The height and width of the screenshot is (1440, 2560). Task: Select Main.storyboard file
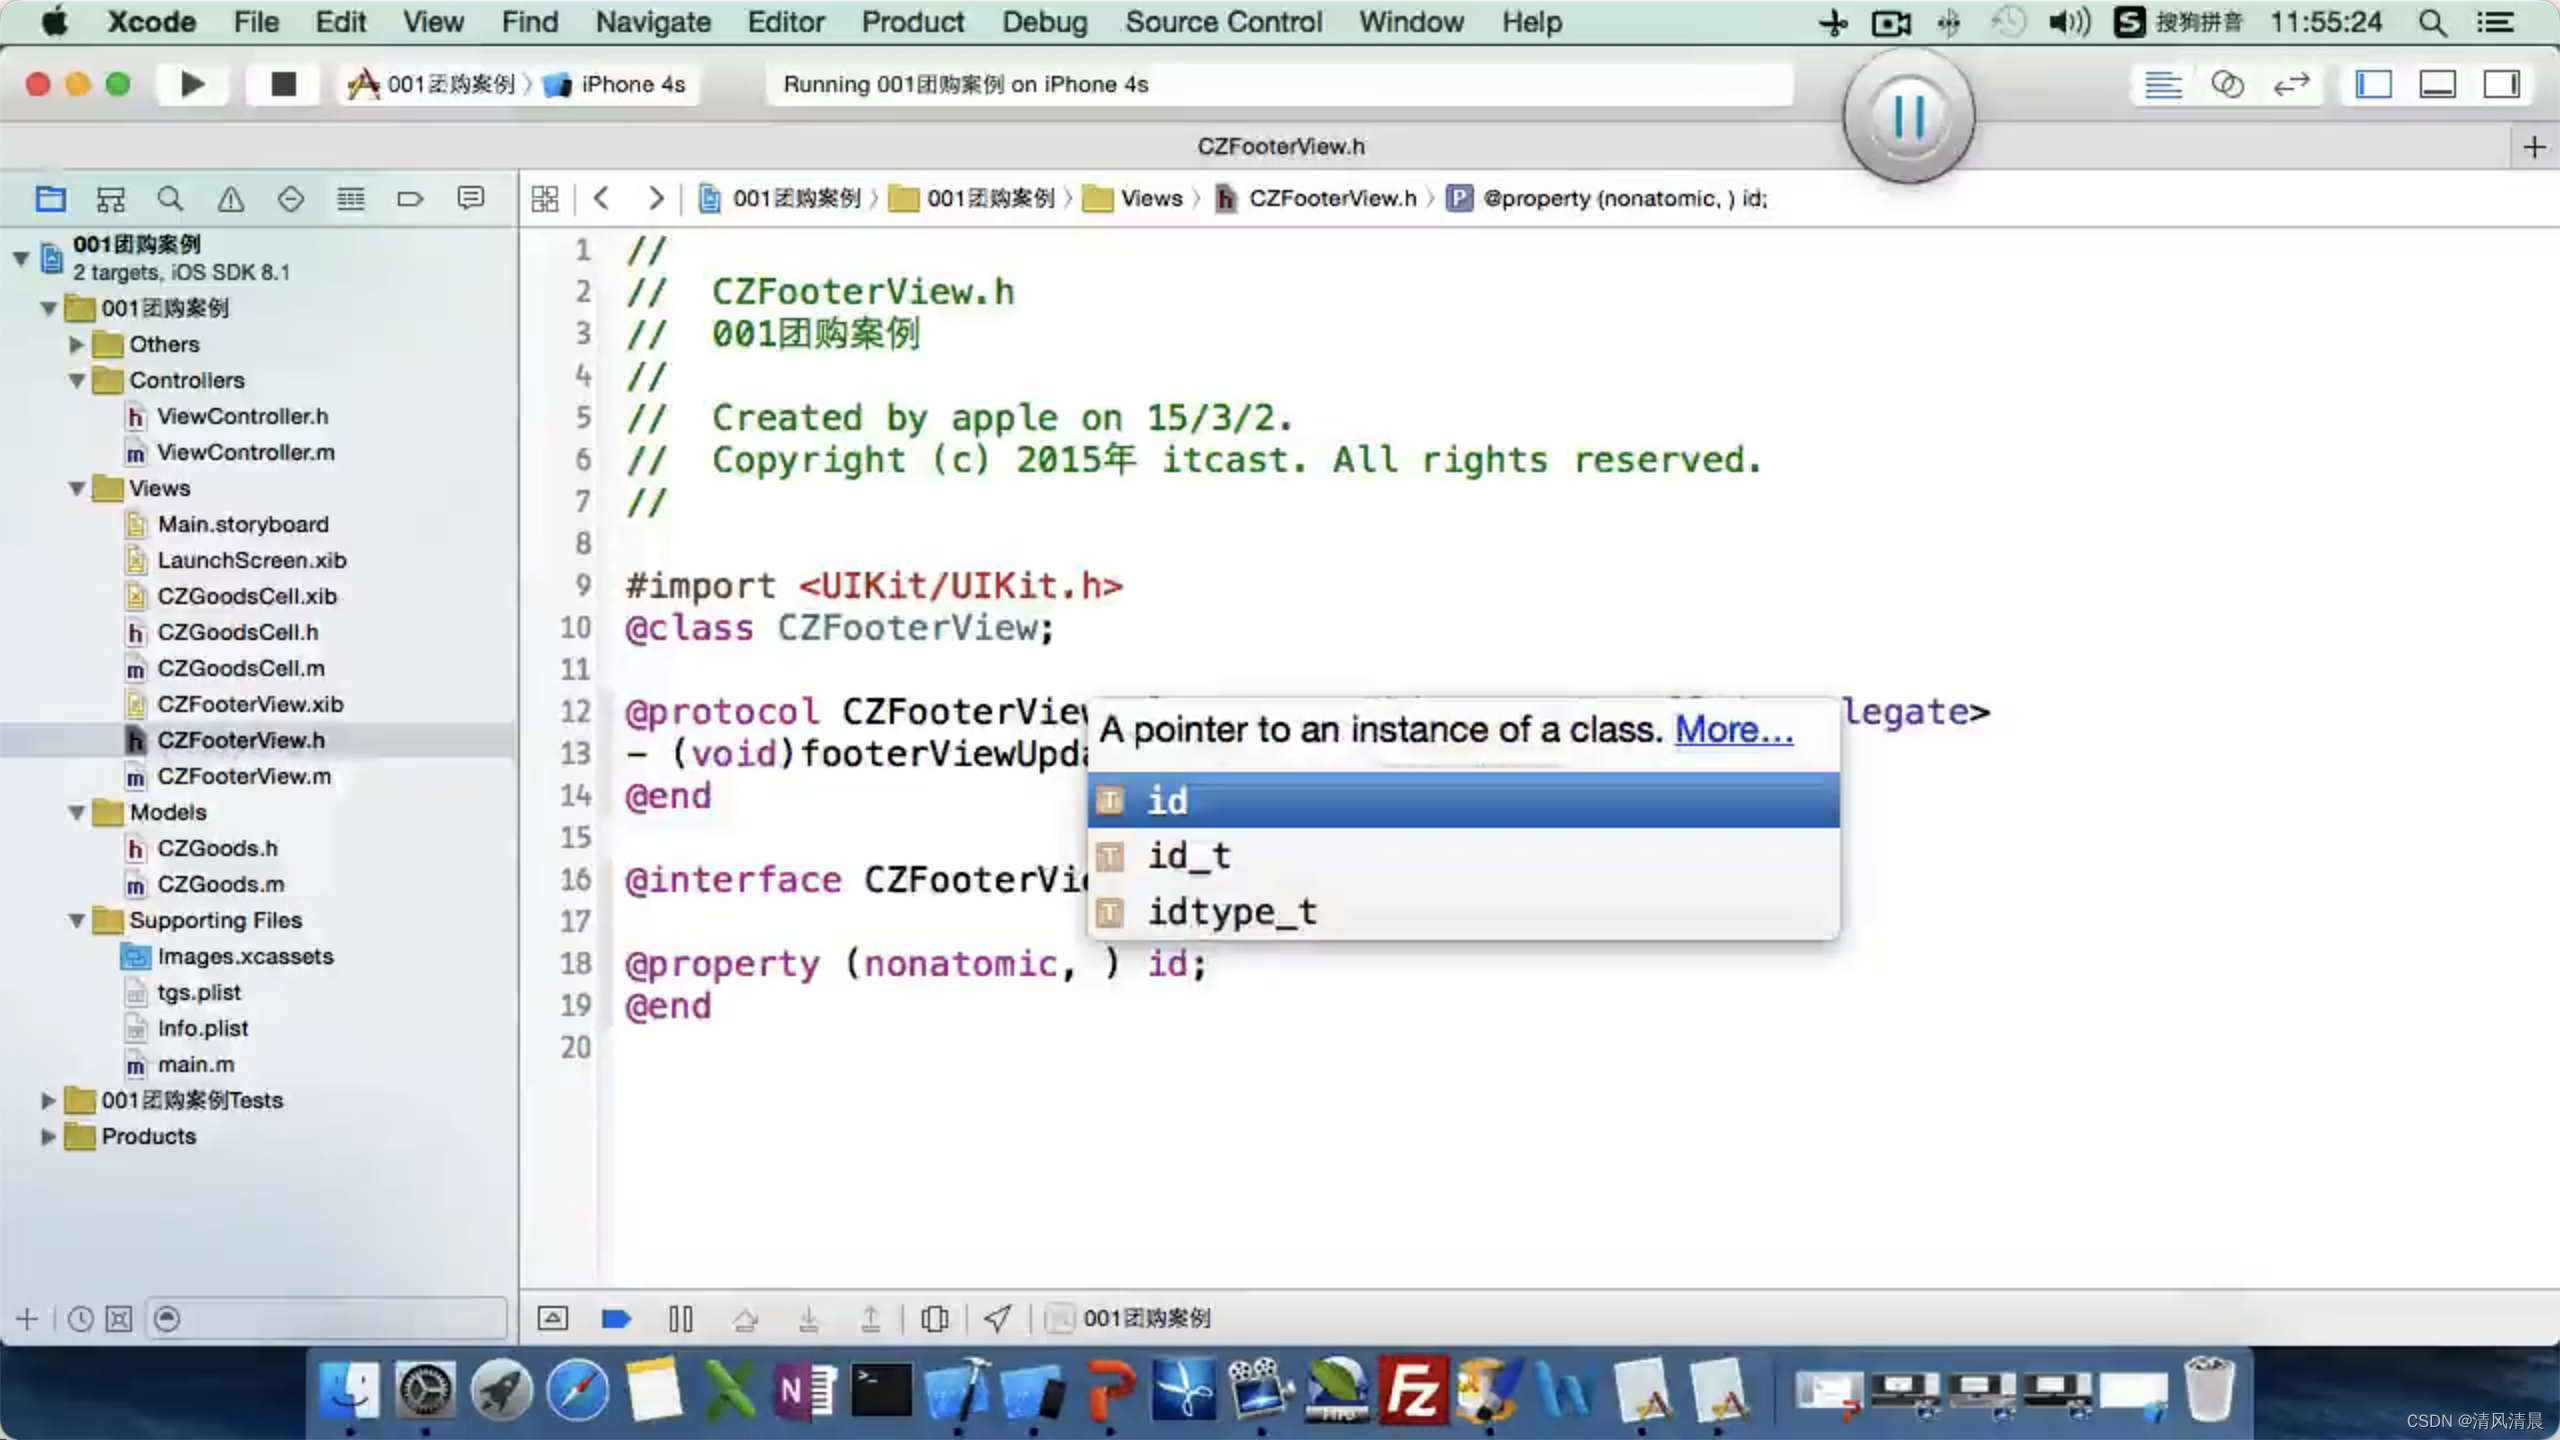[242, 524]
